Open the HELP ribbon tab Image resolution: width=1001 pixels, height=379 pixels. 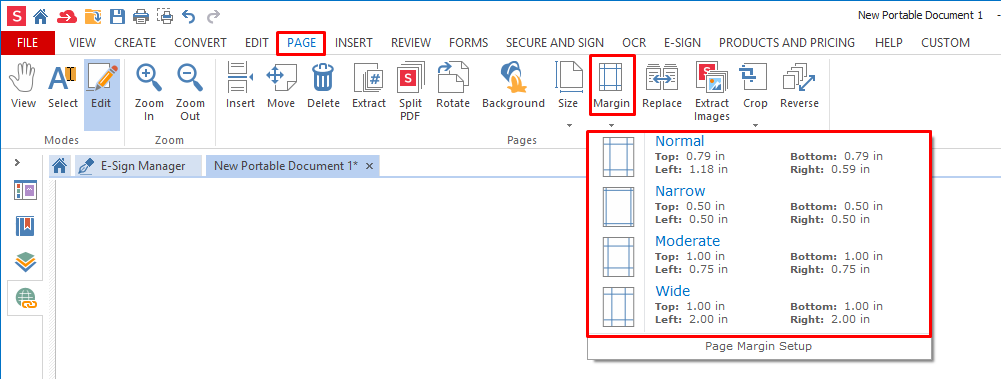pos(889,43)
